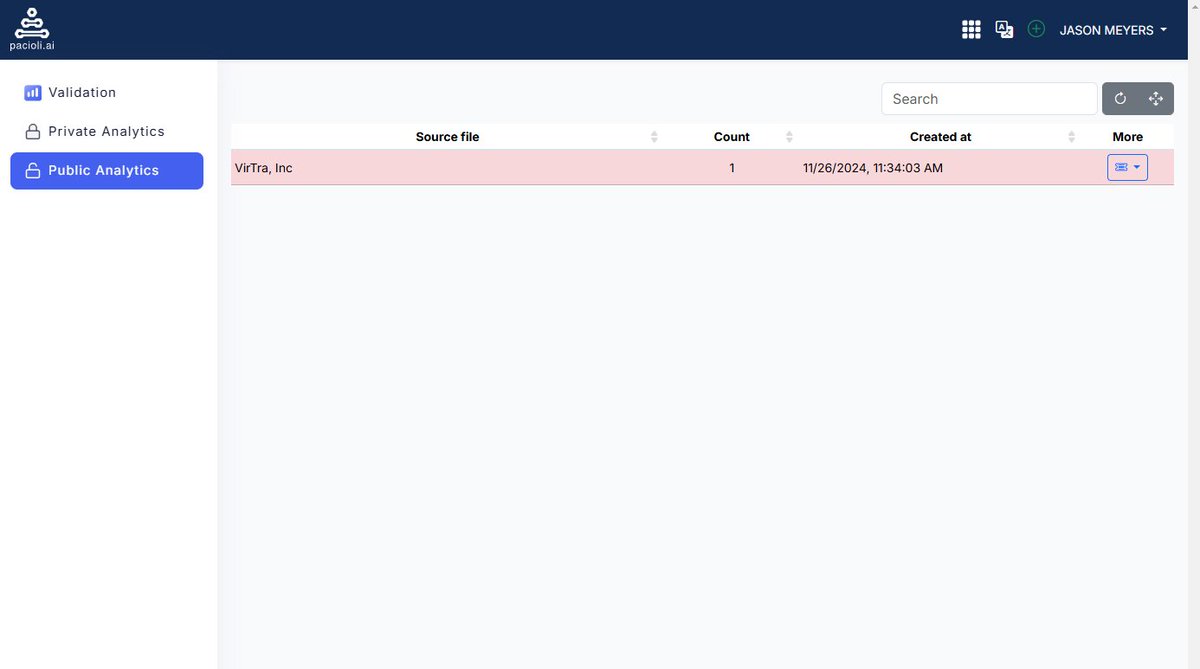Click the Created at sort arrows
The width and height of the screenshot is (1200, 669).
point(1071,137)
